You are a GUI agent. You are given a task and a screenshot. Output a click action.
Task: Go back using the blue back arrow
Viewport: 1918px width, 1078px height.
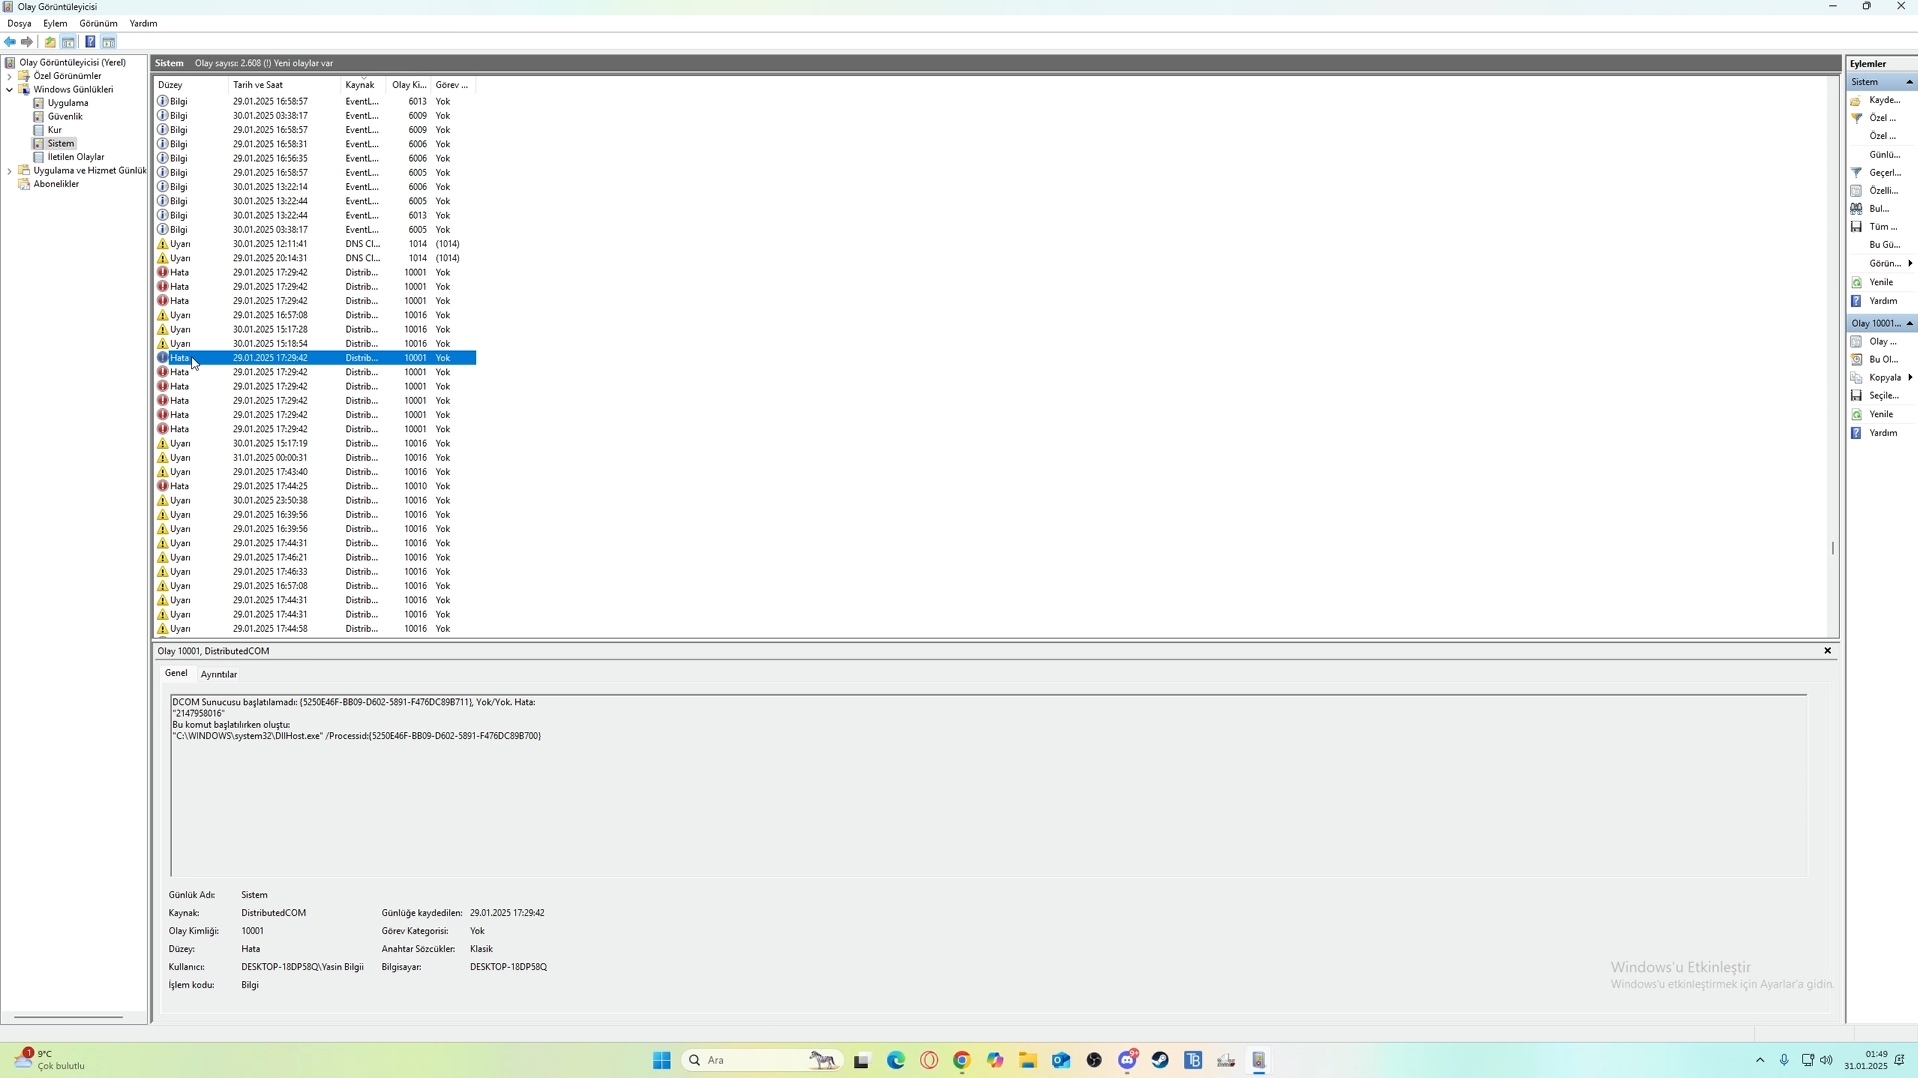[10, 42]
